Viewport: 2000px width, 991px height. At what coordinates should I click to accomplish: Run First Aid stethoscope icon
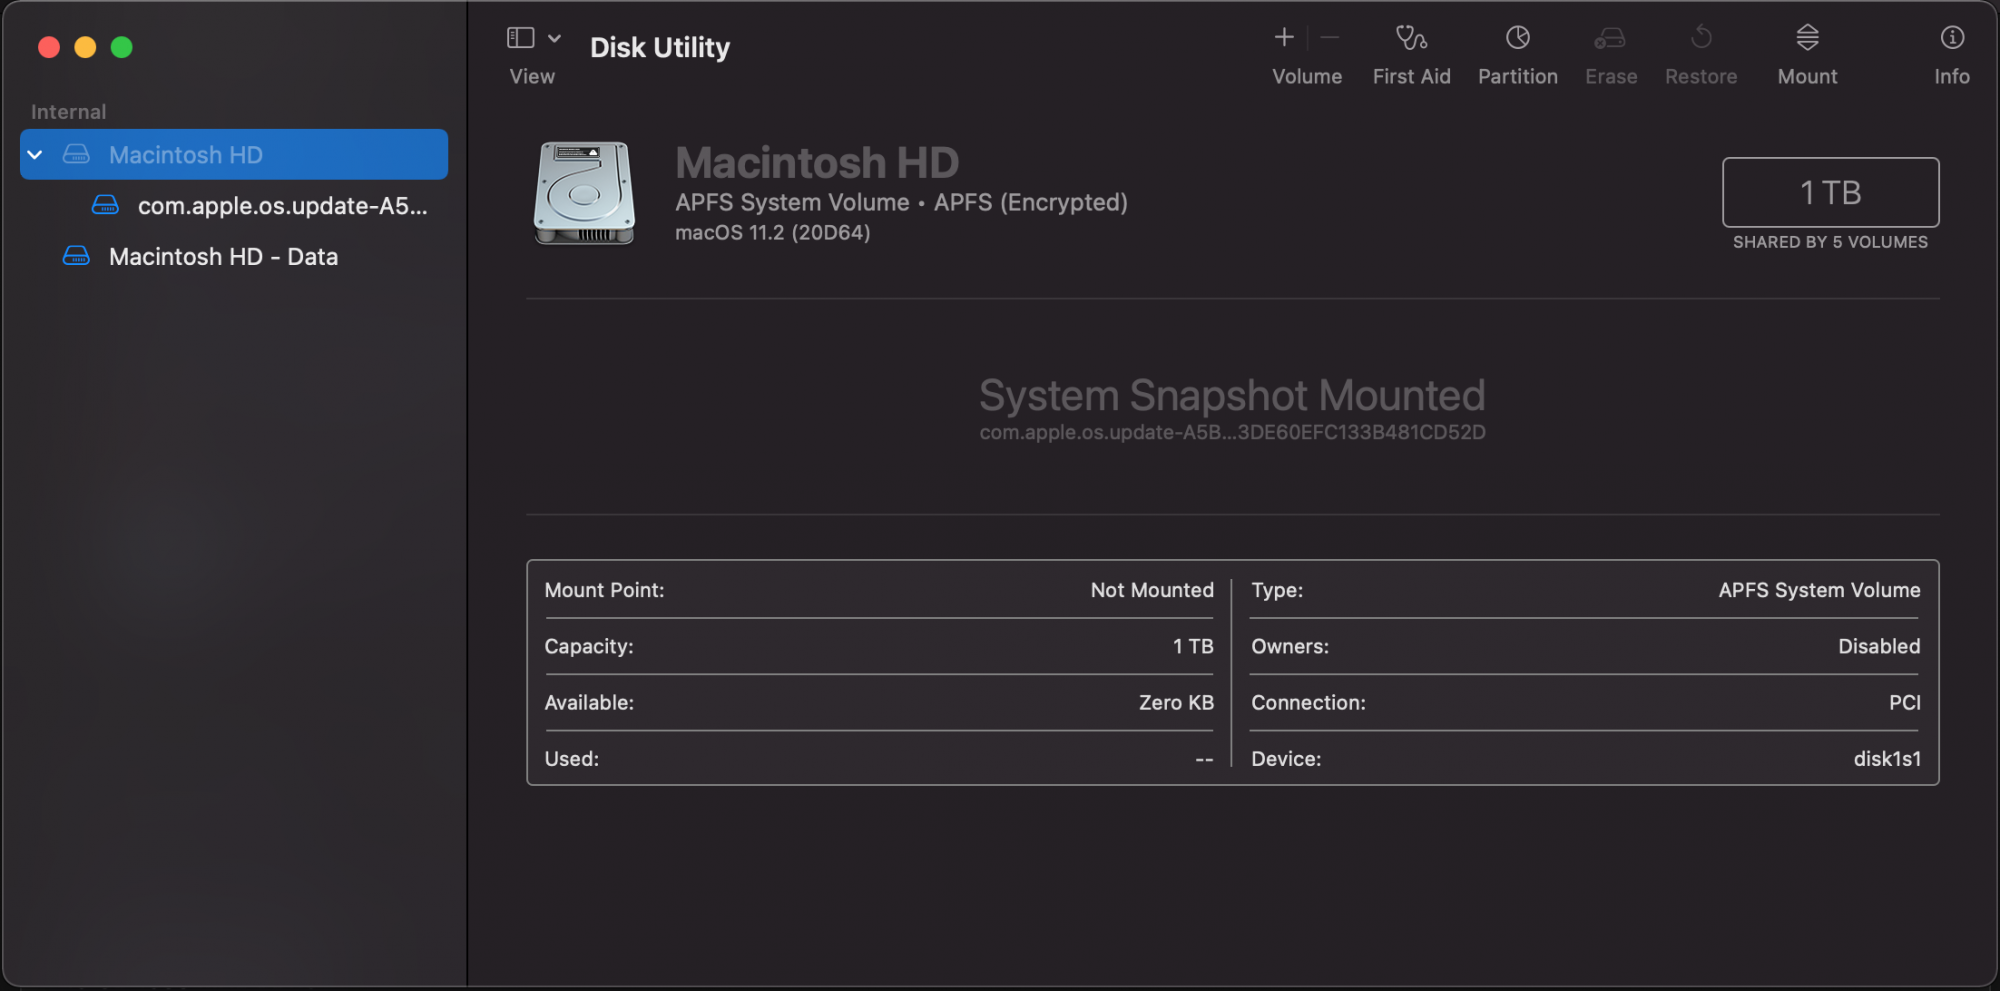1411,38
